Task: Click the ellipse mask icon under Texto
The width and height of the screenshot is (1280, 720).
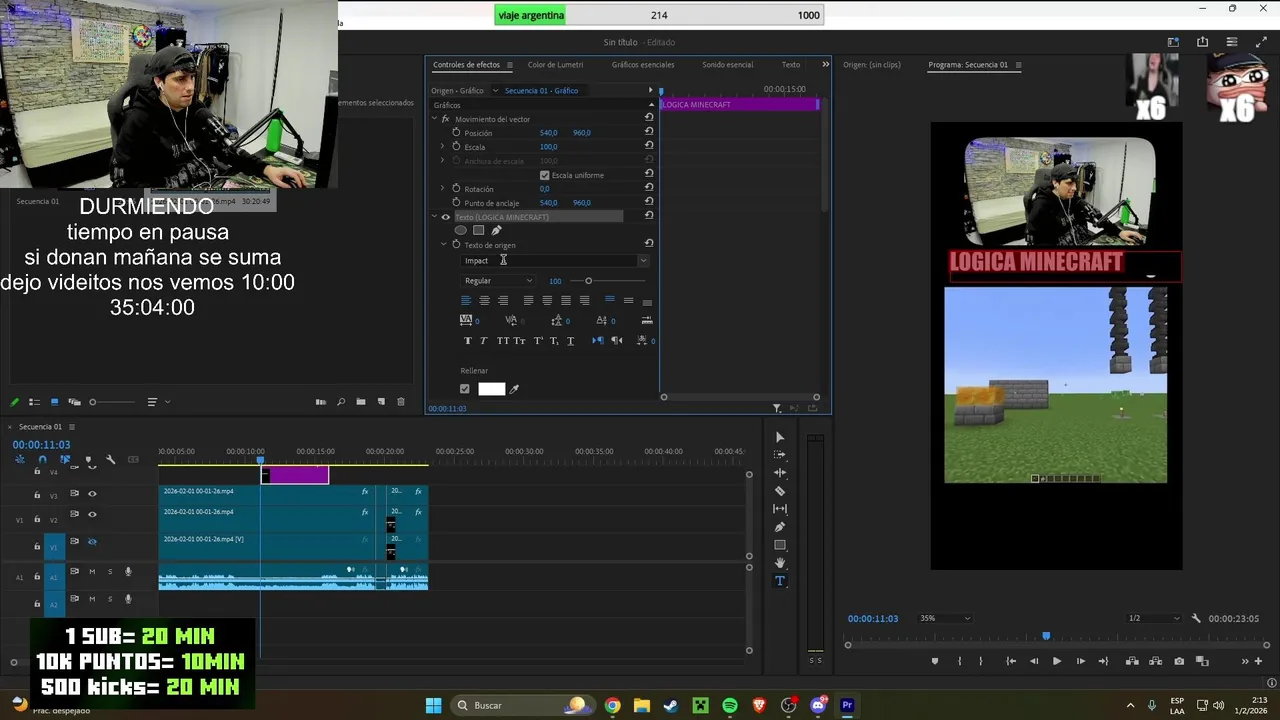Action: [x=461, y=231]
